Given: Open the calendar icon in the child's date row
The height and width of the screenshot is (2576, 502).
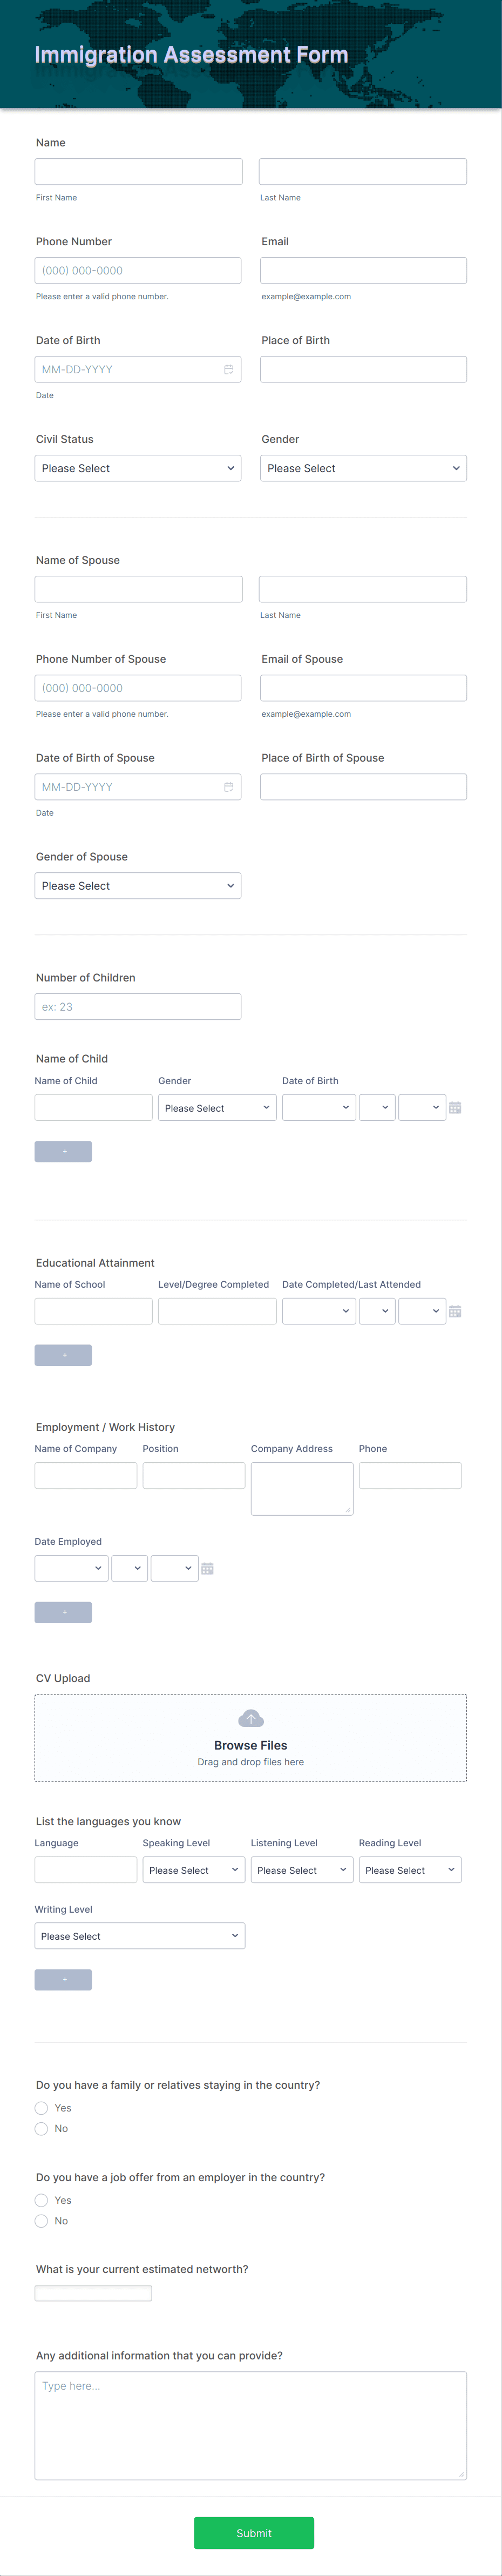Looking at the screenshot, I should (456, 1107).
